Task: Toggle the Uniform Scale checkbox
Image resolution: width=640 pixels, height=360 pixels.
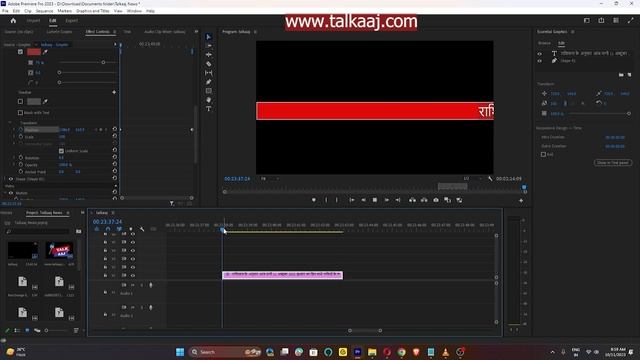Action: tap(61, 151)
